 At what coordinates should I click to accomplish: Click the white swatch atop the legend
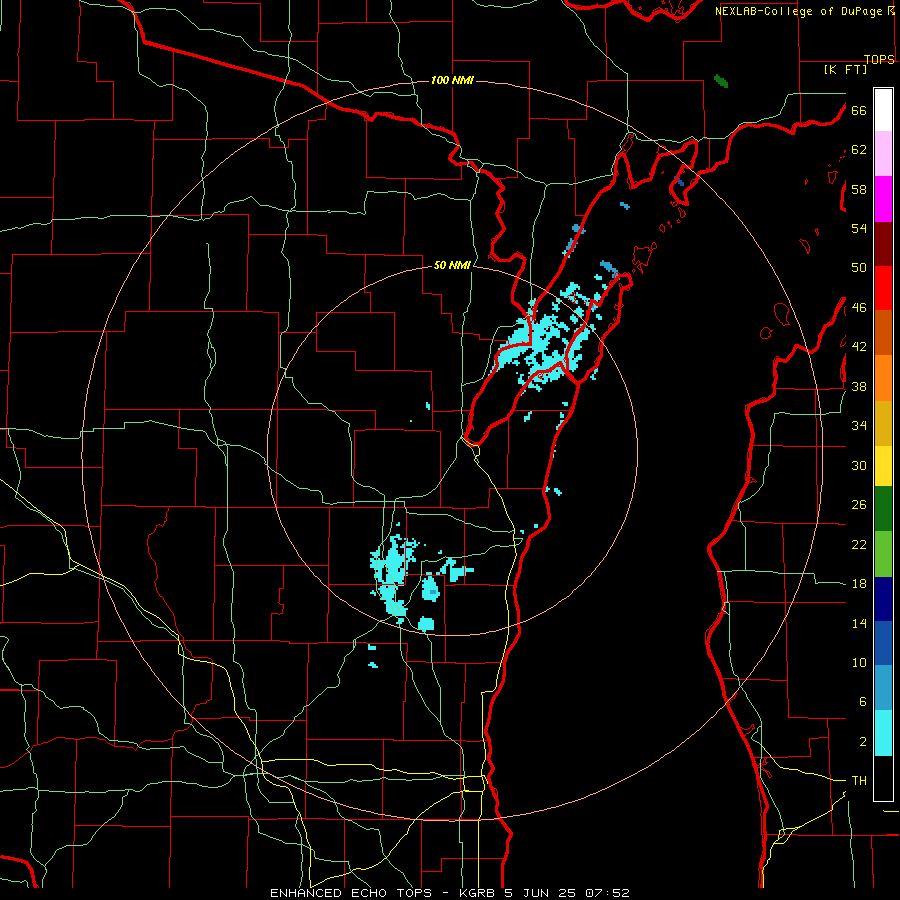[x=883, y=110]
